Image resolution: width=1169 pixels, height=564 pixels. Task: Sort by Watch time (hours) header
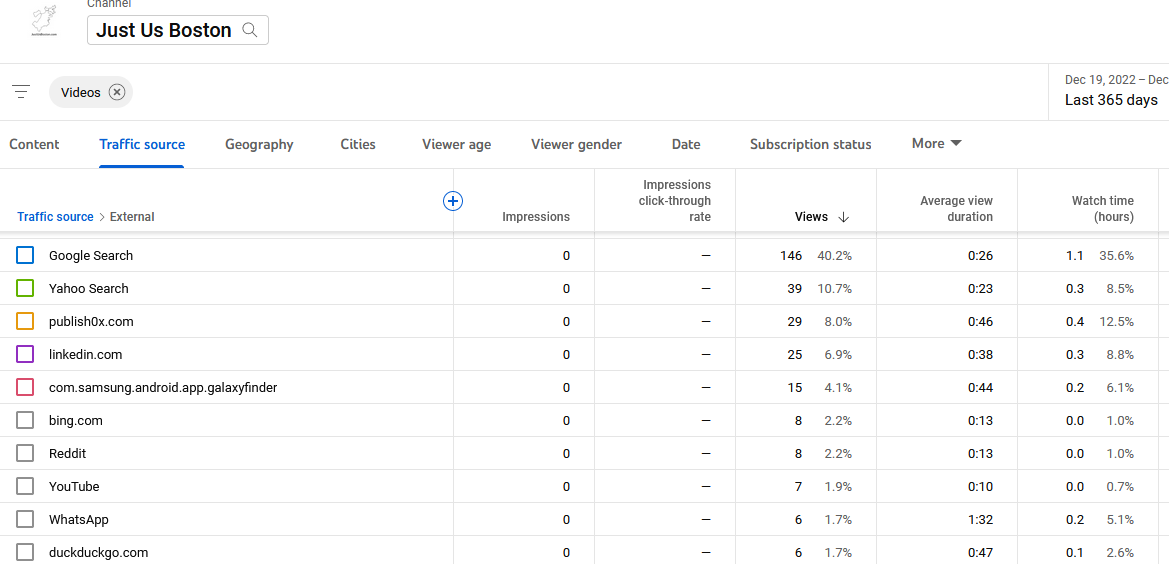(1103, 209)
